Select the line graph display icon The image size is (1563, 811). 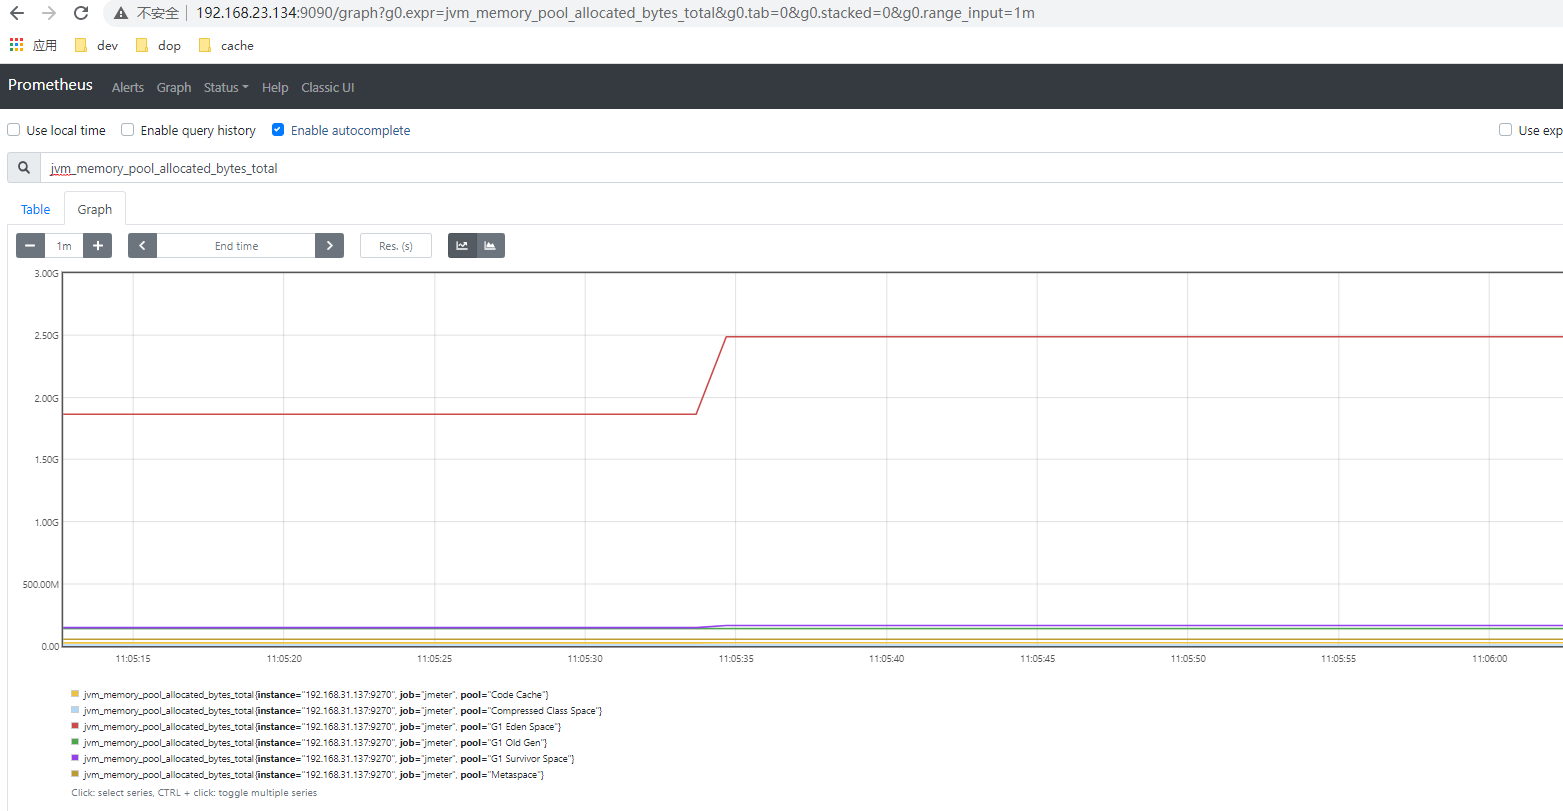(461, 245)
